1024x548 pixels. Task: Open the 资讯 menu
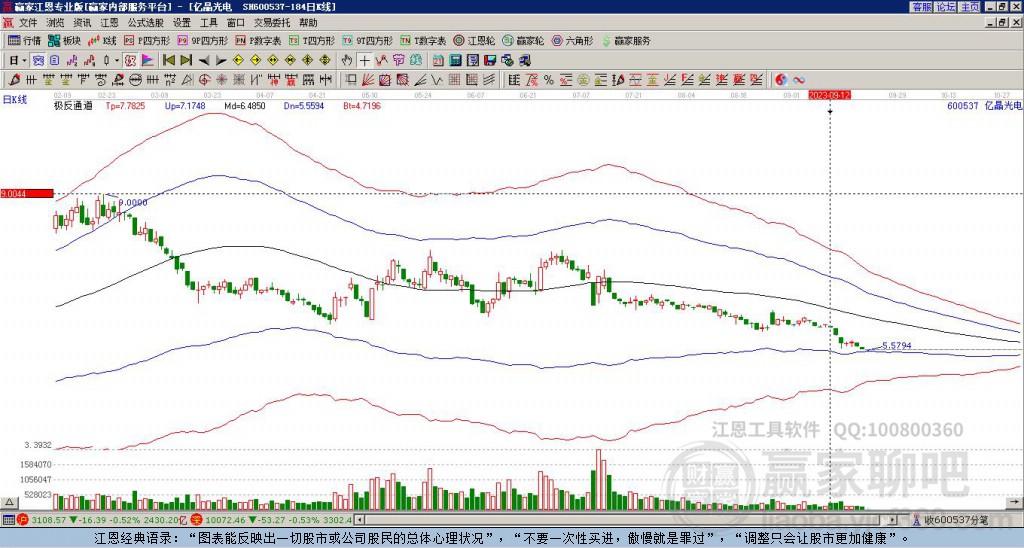point(82,23)
